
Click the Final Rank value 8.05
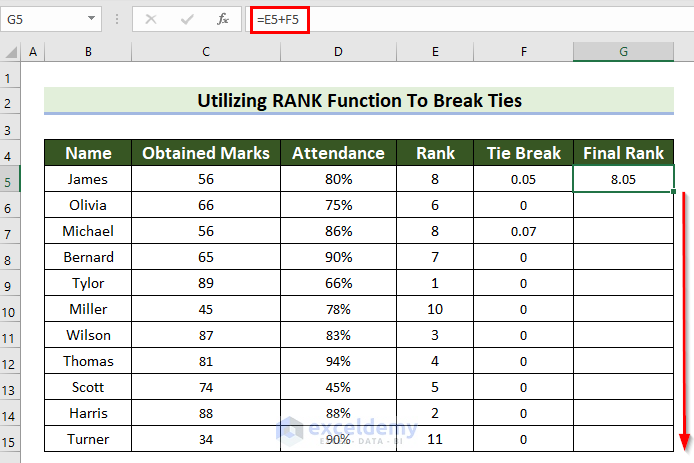pyautogui.click(x=624, y=179)
